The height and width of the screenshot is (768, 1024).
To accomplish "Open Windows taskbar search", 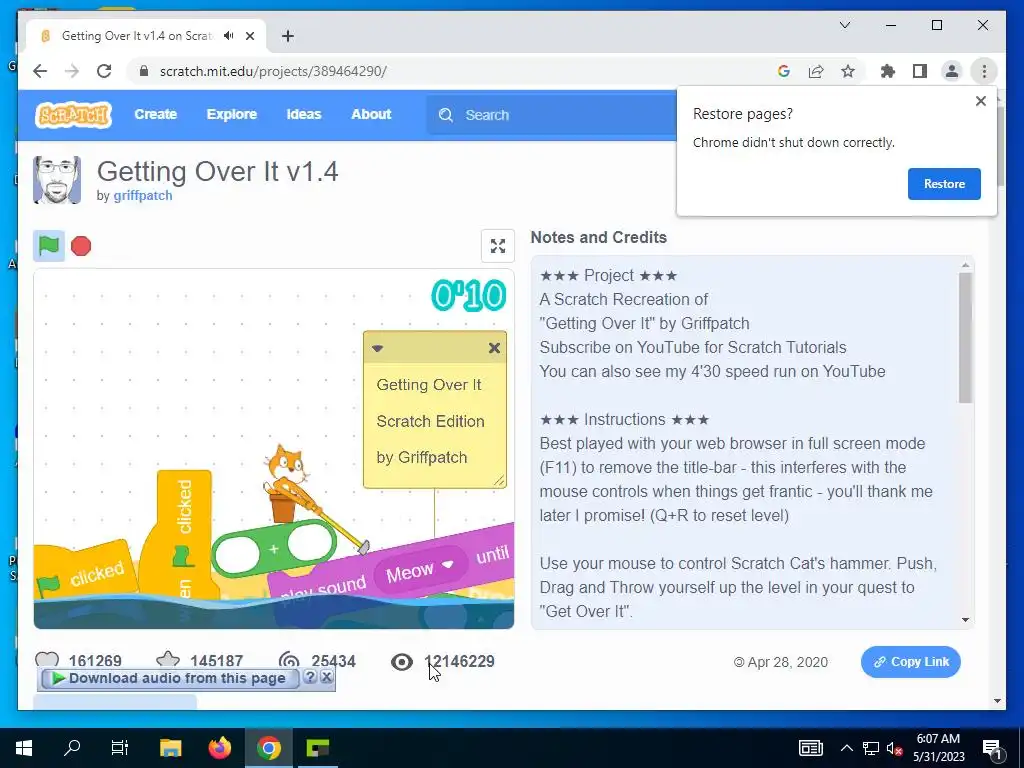I will click(x=72, y=748).
